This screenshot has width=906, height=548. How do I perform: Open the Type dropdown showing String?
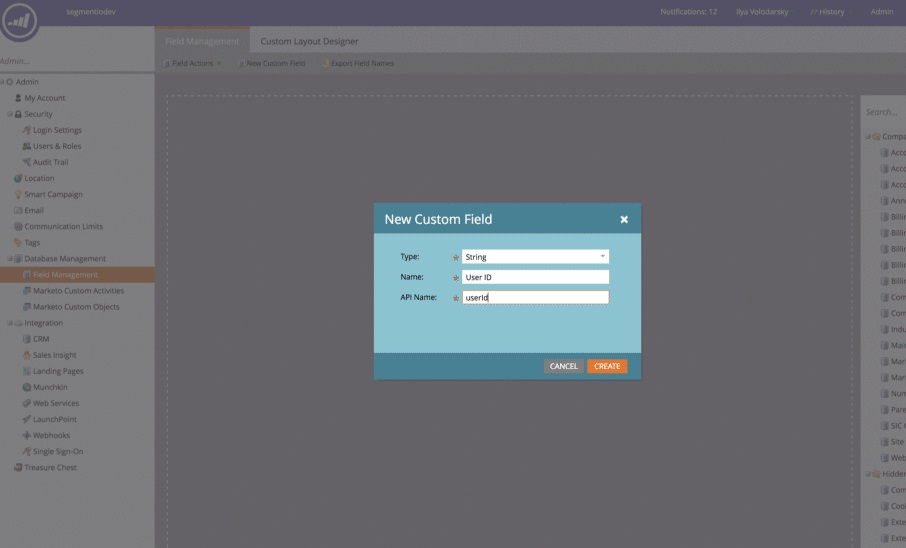click(x=535, y=257)
